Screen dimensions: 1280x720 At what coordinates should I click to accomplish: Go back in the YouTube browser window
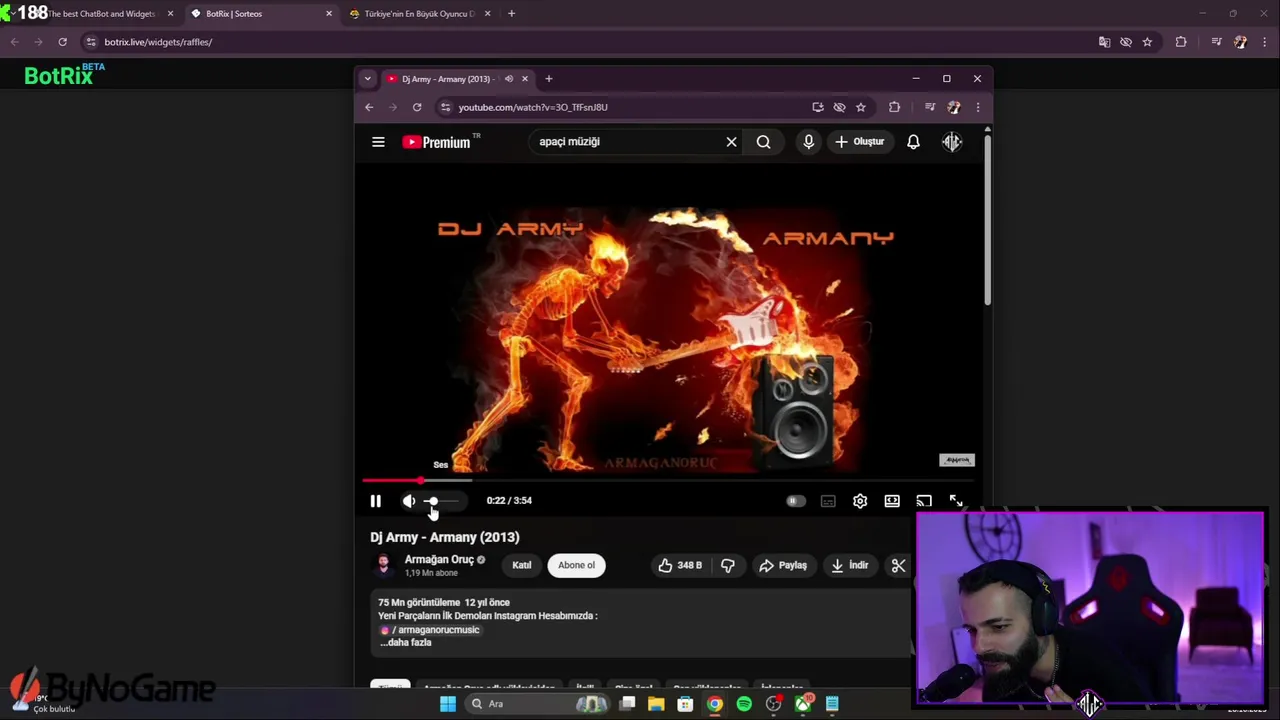tap(369, 107)
